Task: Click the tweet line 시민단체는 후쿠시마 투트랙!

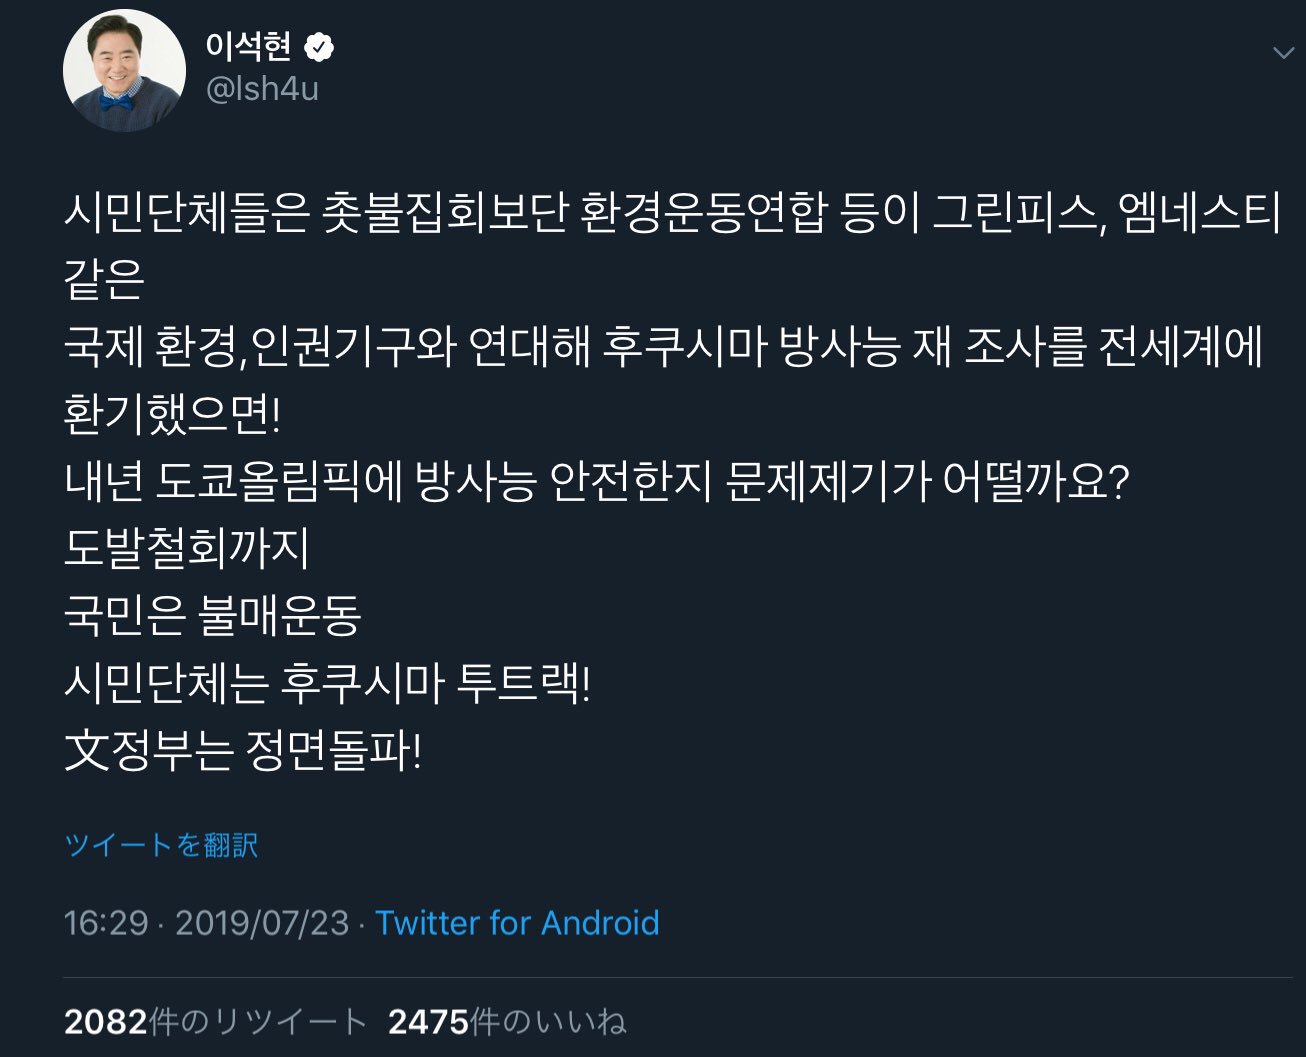Action: tap(327, 683)
